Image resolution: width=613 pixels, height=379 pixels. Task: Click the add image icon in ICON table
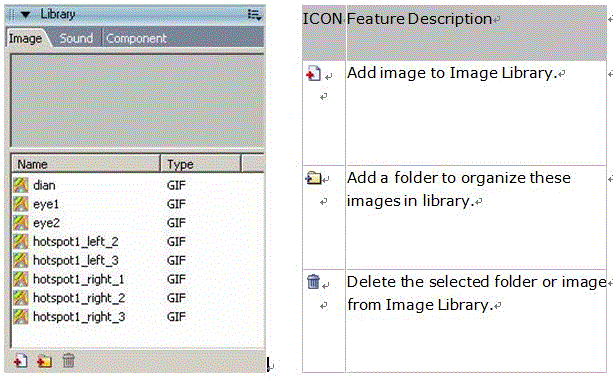[313, 73]
